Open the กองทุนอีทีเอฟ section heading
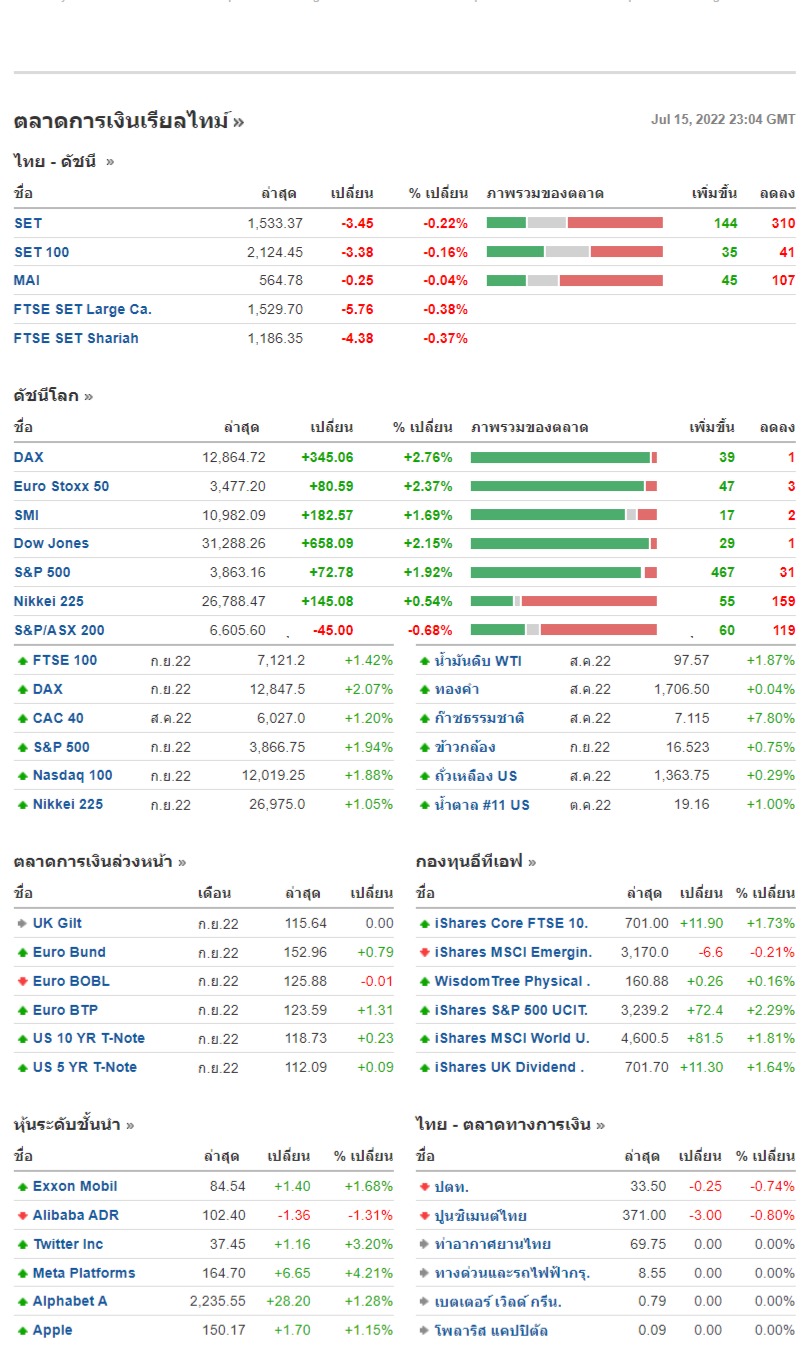Viewport: 806px width, 1350px height. pos(476,861)
